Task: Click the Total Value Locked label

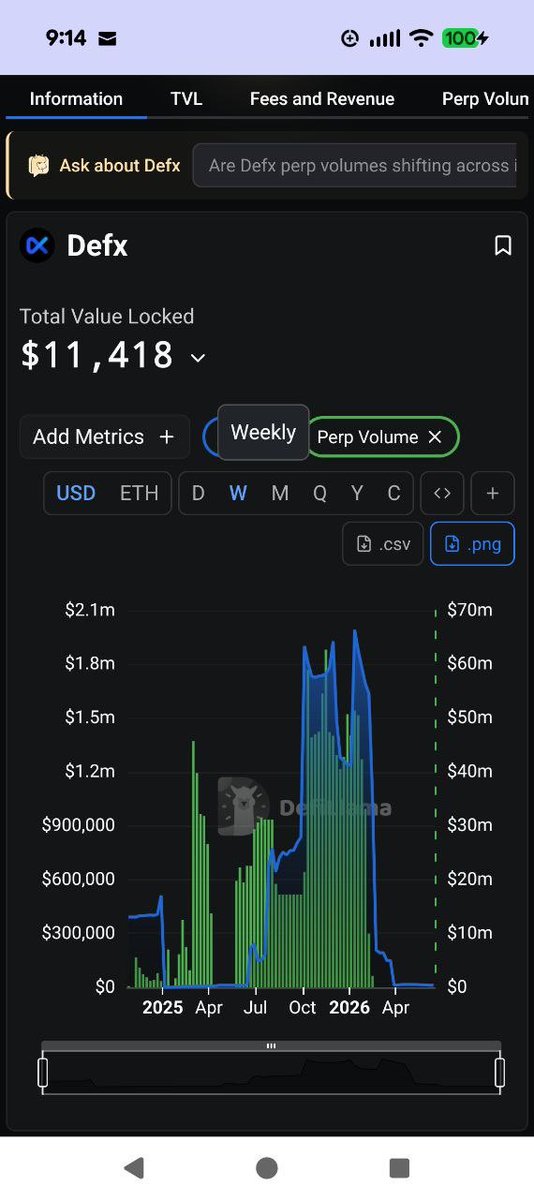Action: (106, 316)
